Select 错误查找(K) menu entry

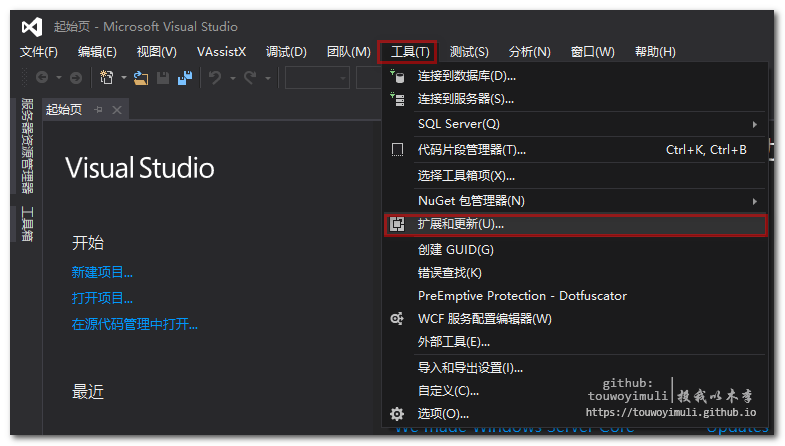[x=575, y=273]
